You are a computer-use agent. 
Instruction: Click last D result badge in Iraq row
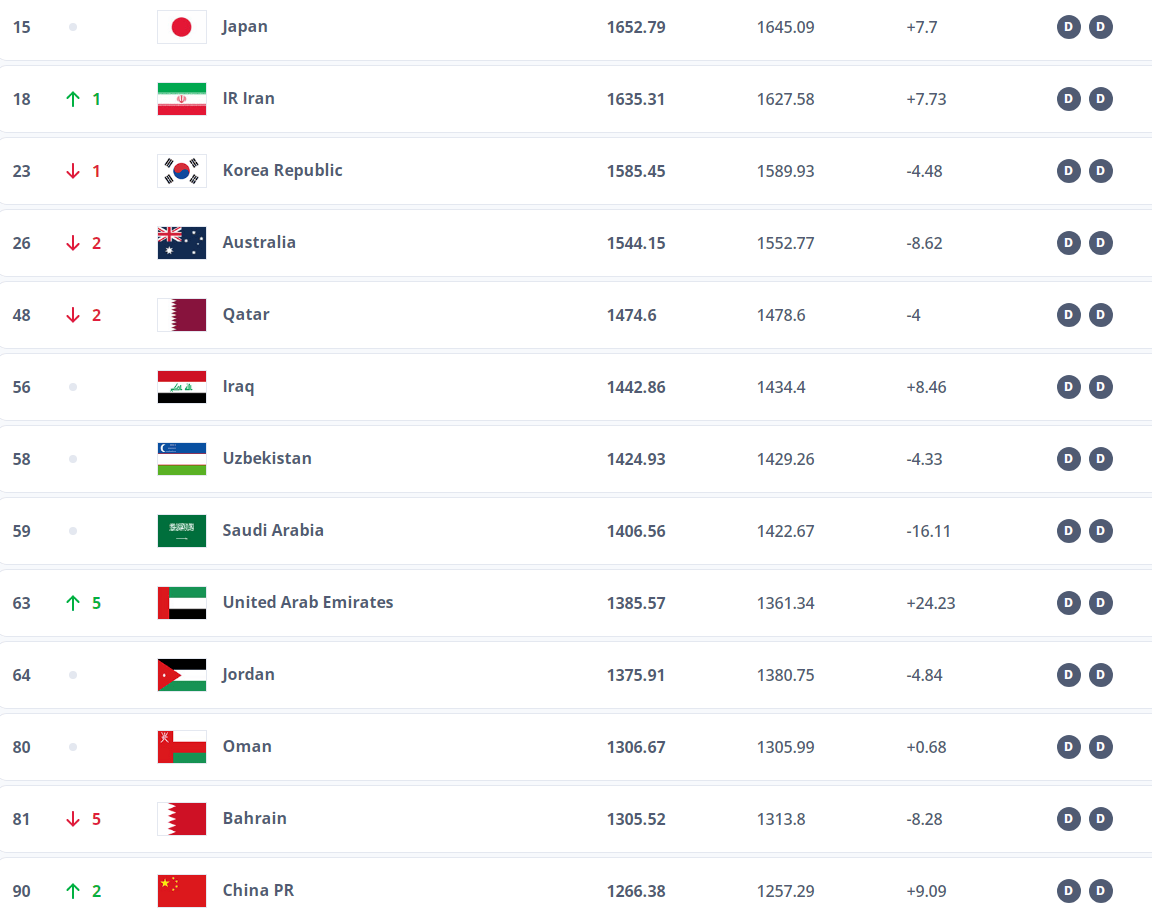click(x=1101, y=387)
